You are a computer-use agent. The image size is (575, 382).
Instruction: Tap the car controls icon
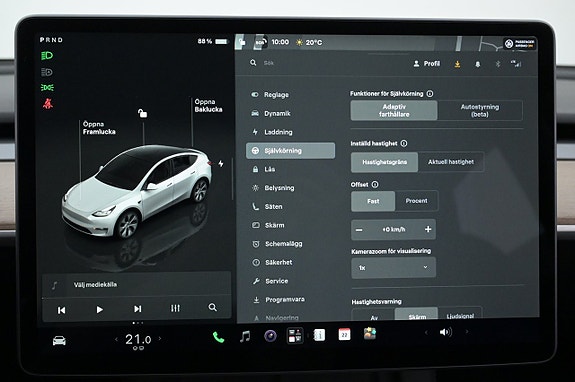59,341
